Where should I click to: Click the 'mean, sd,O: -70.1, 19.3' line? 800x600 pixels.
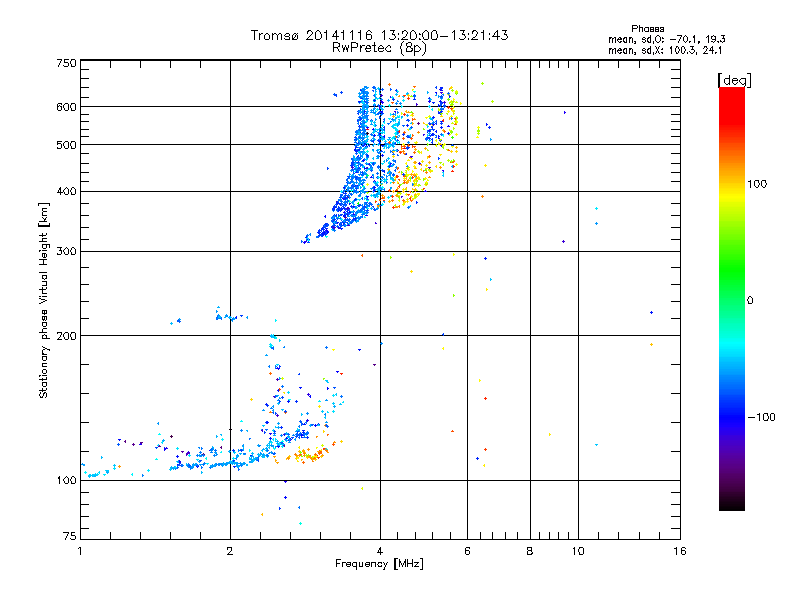667,39
